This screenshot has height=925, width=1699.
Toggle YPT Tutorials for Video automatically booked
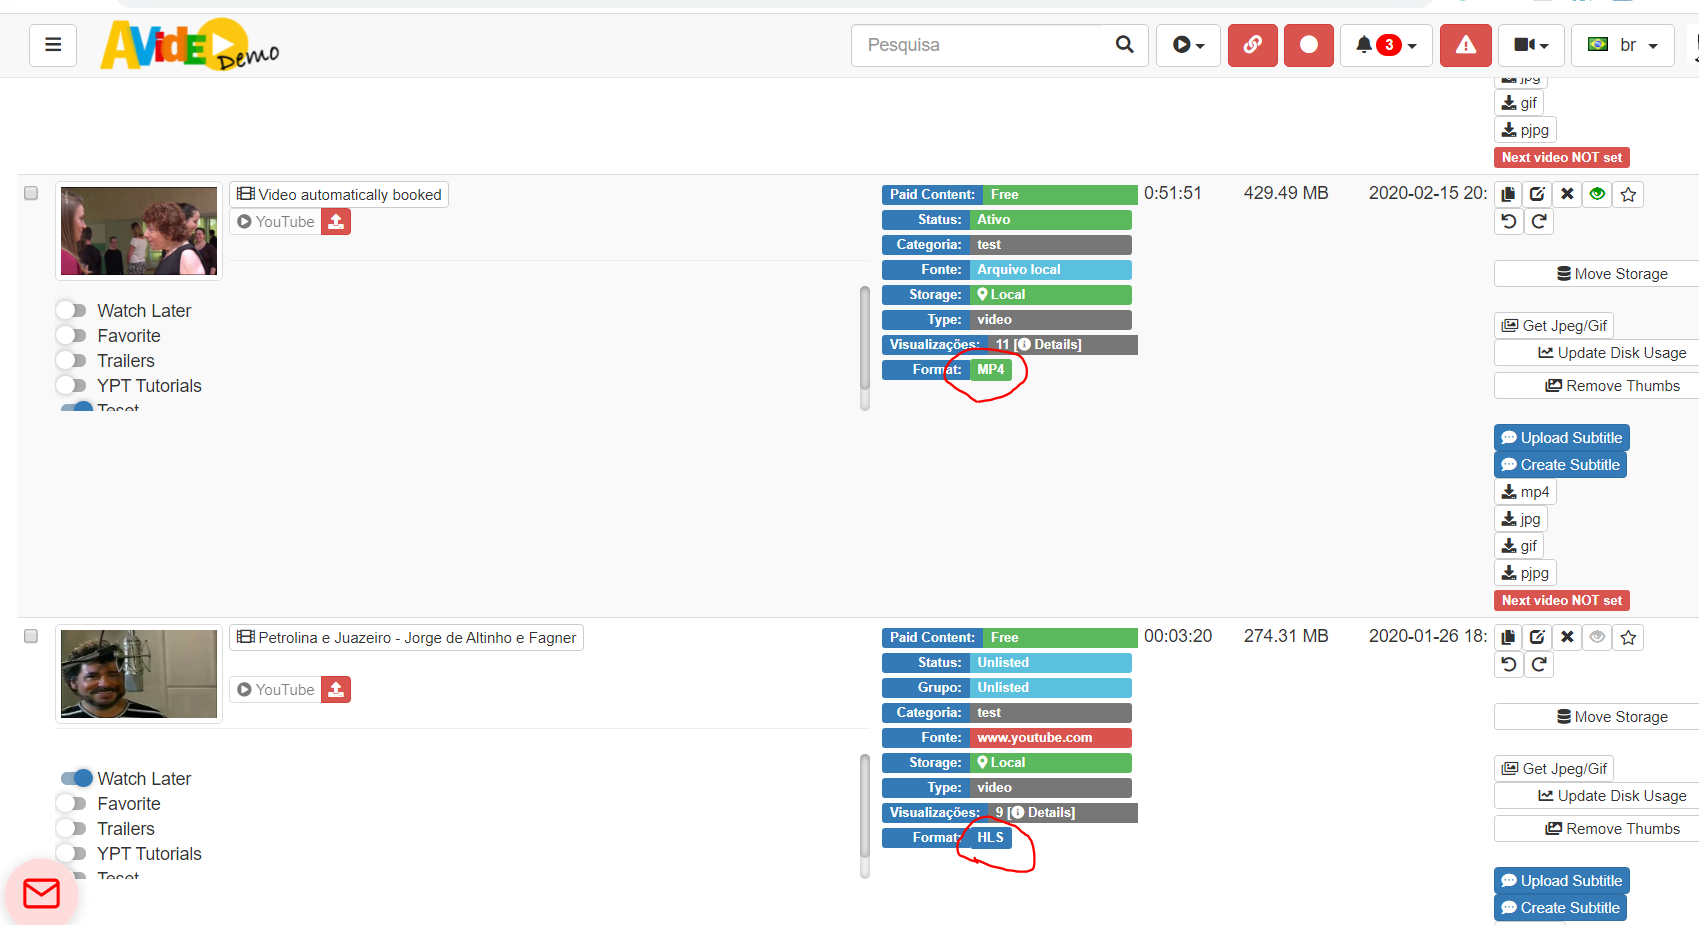coord(72,385)
